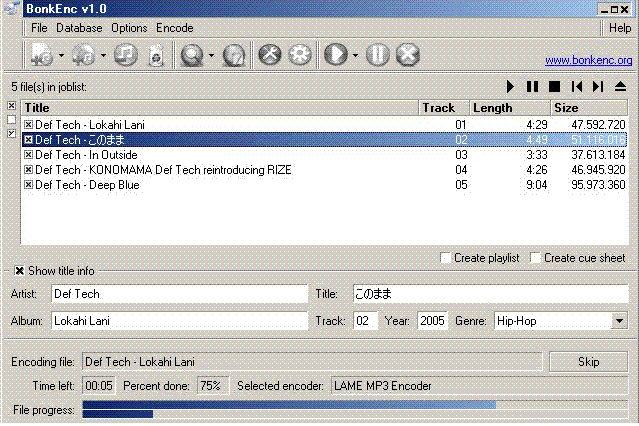Click the Album field containing Lokahi Lani
The height and width of the screenshot is (426, 639).
[x=179, y=321]
